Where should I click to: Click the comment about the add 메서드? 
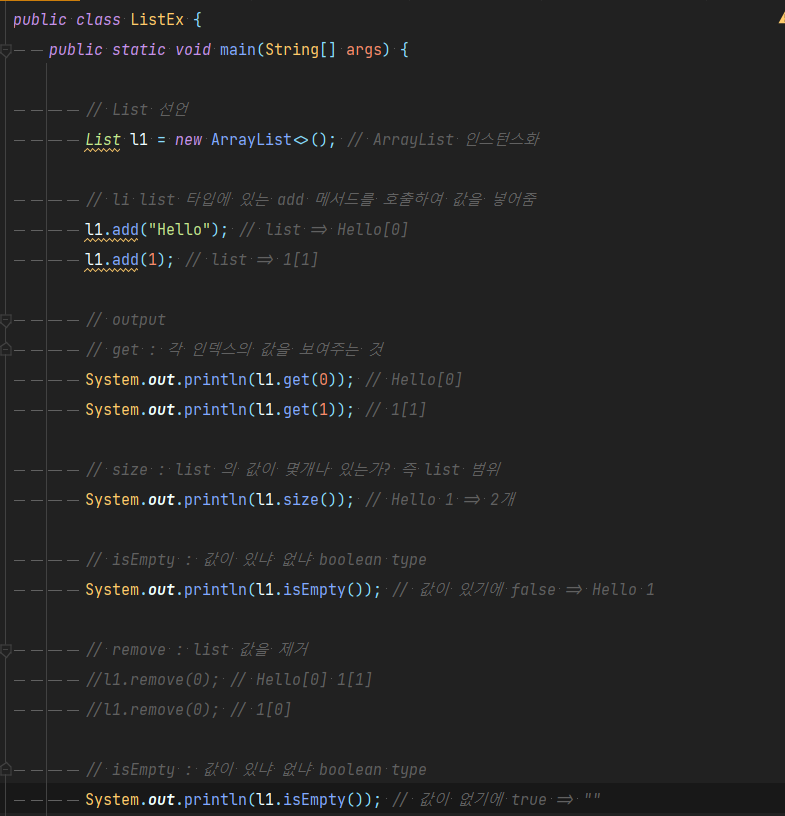[311, 200]
